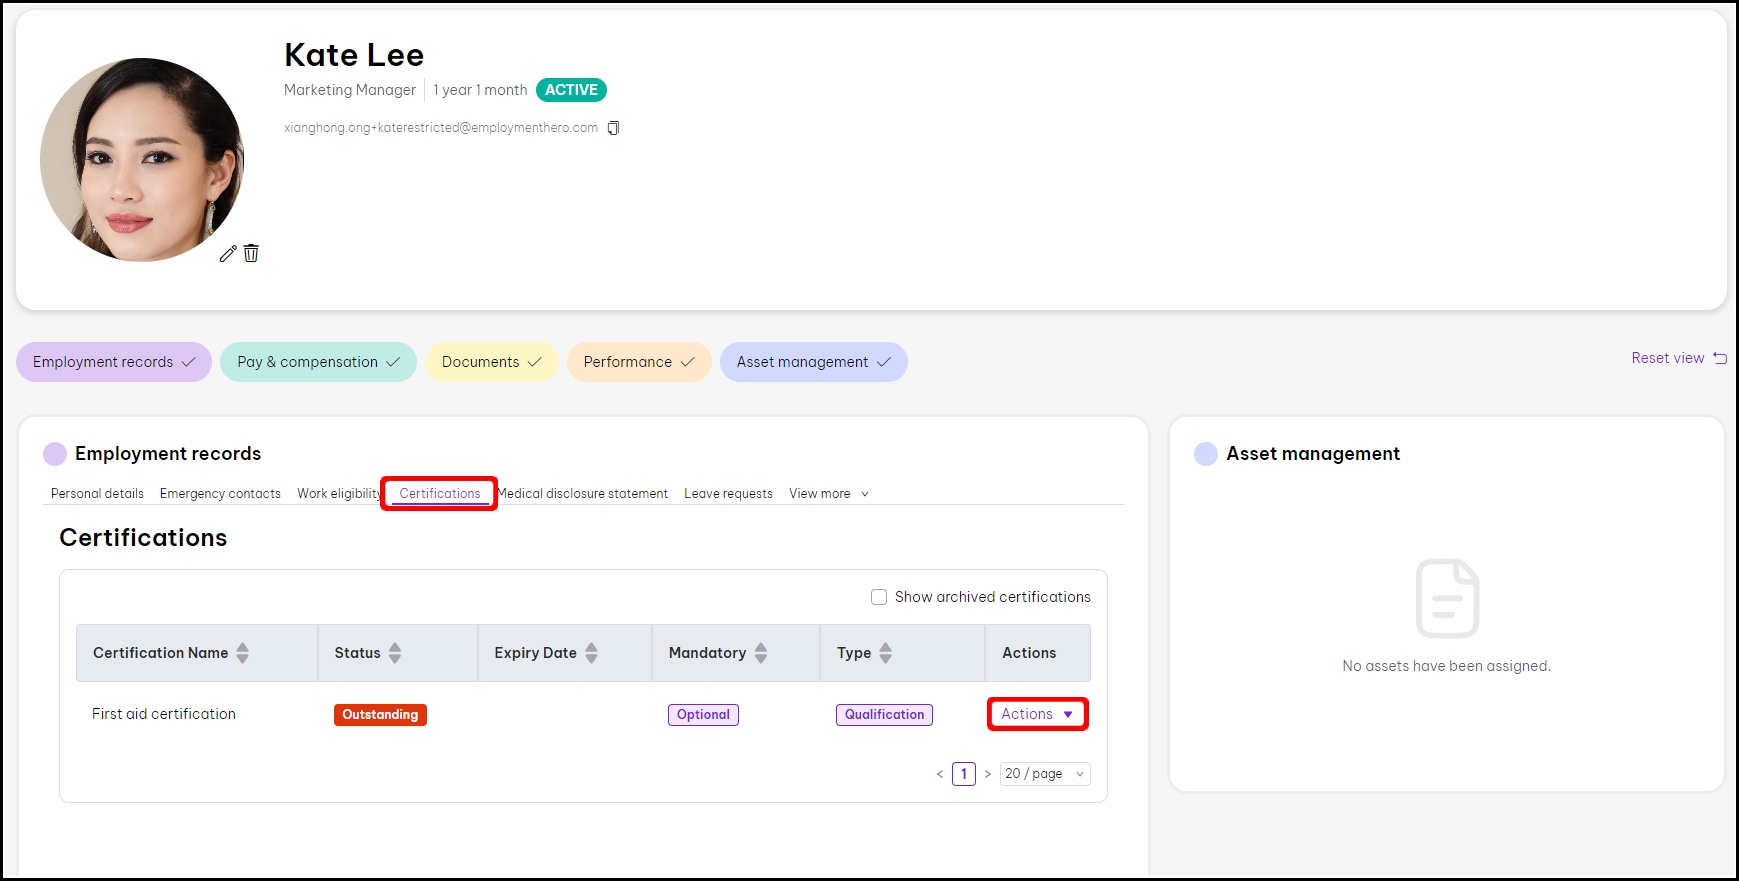Select Certifications tab
The image size is (1739, 881).
(x=440, y=494)
